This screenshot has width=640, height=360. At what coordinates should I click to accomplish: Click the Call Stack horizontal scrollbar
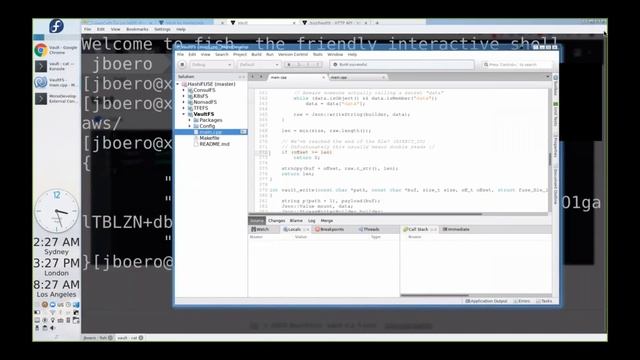[434, 295]
